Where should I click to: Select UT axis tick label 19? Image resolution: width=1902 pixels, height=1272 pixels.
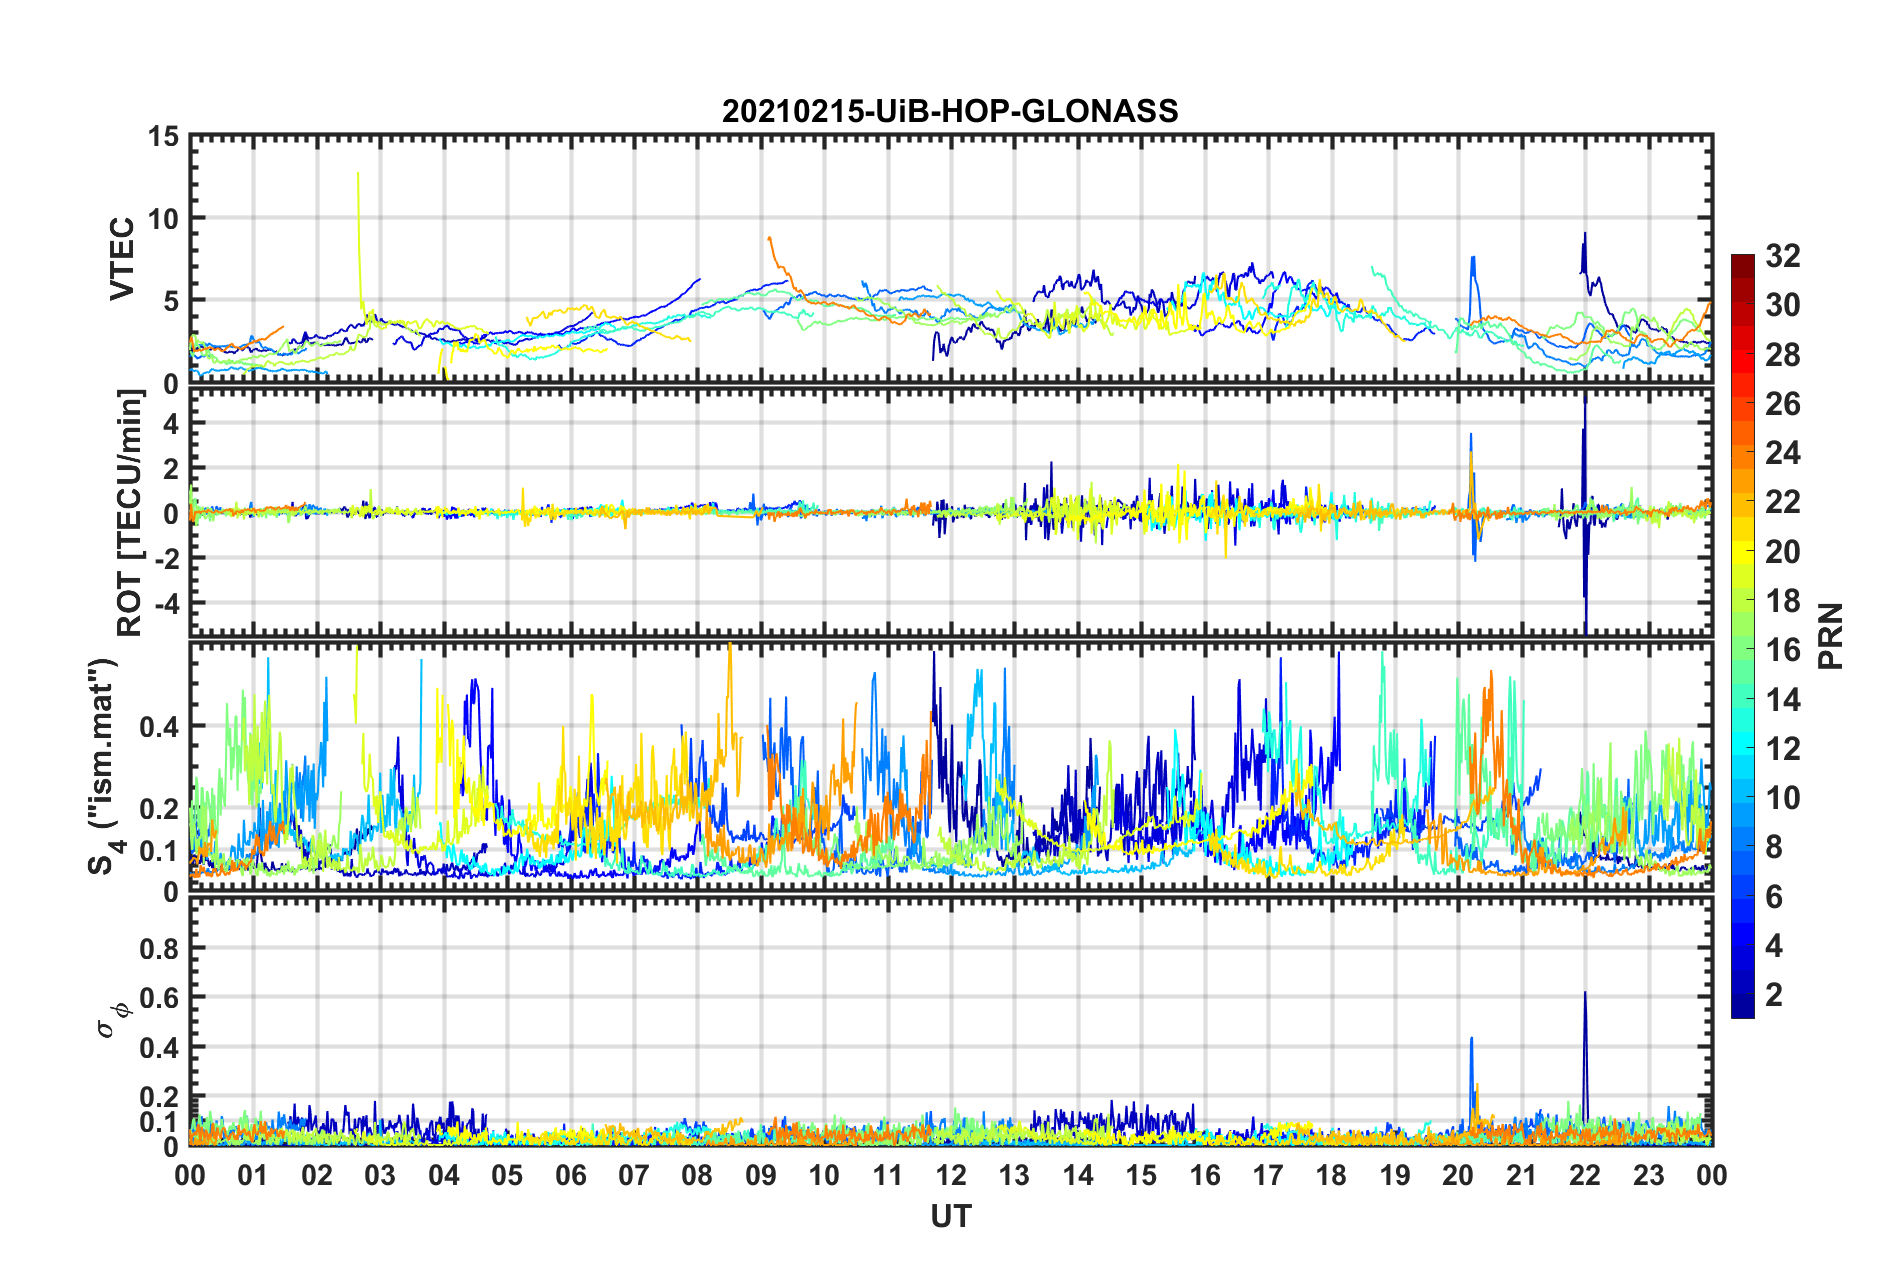1395,1175
